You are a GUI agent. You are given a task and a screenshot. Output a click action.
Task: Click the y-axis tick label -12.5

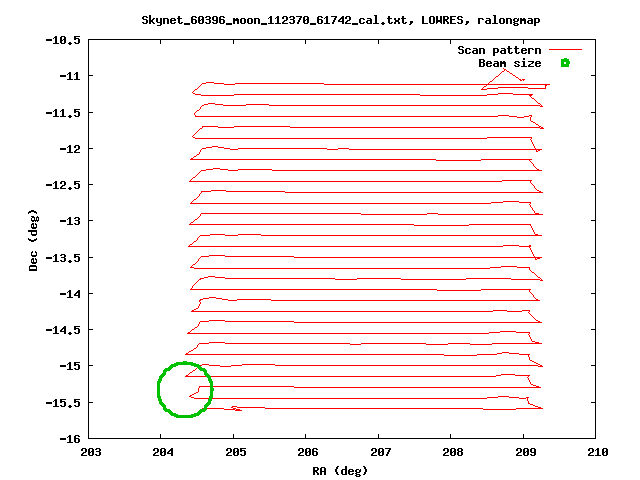63,185
